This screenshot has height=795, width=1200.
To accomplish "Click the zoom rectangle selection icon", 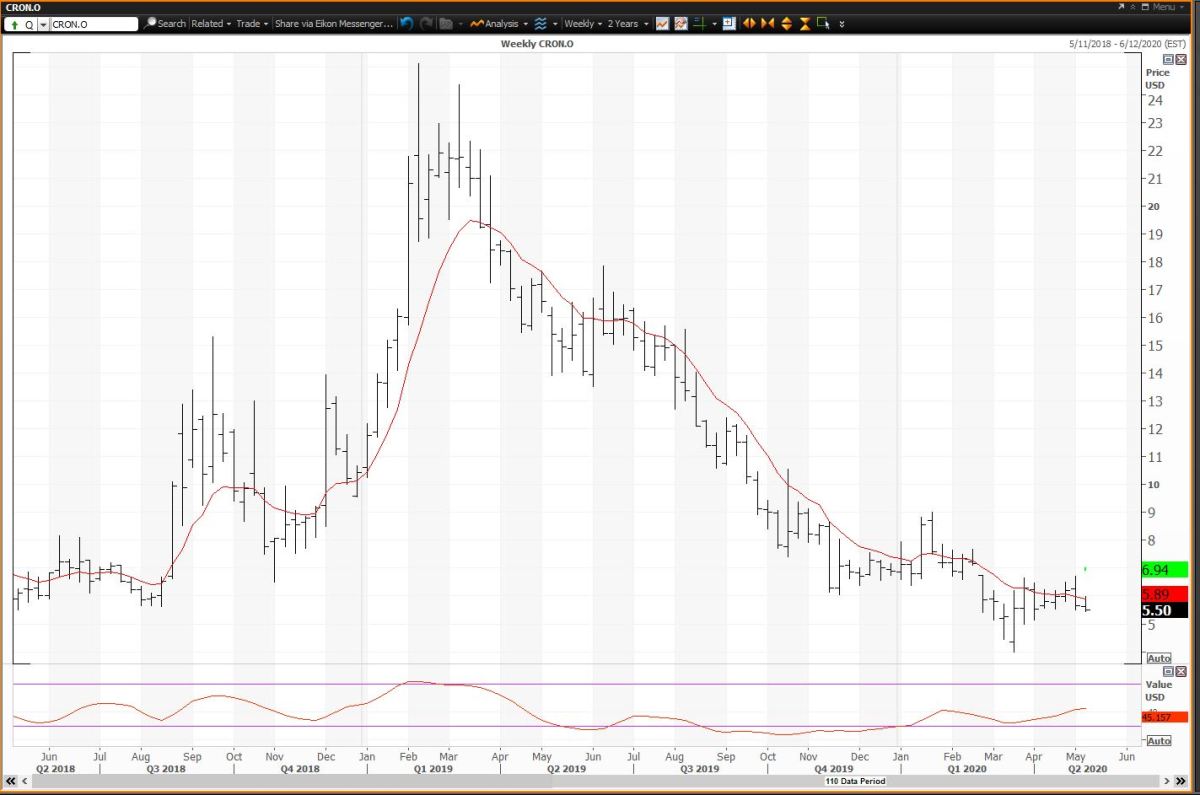I will point(822,23).
